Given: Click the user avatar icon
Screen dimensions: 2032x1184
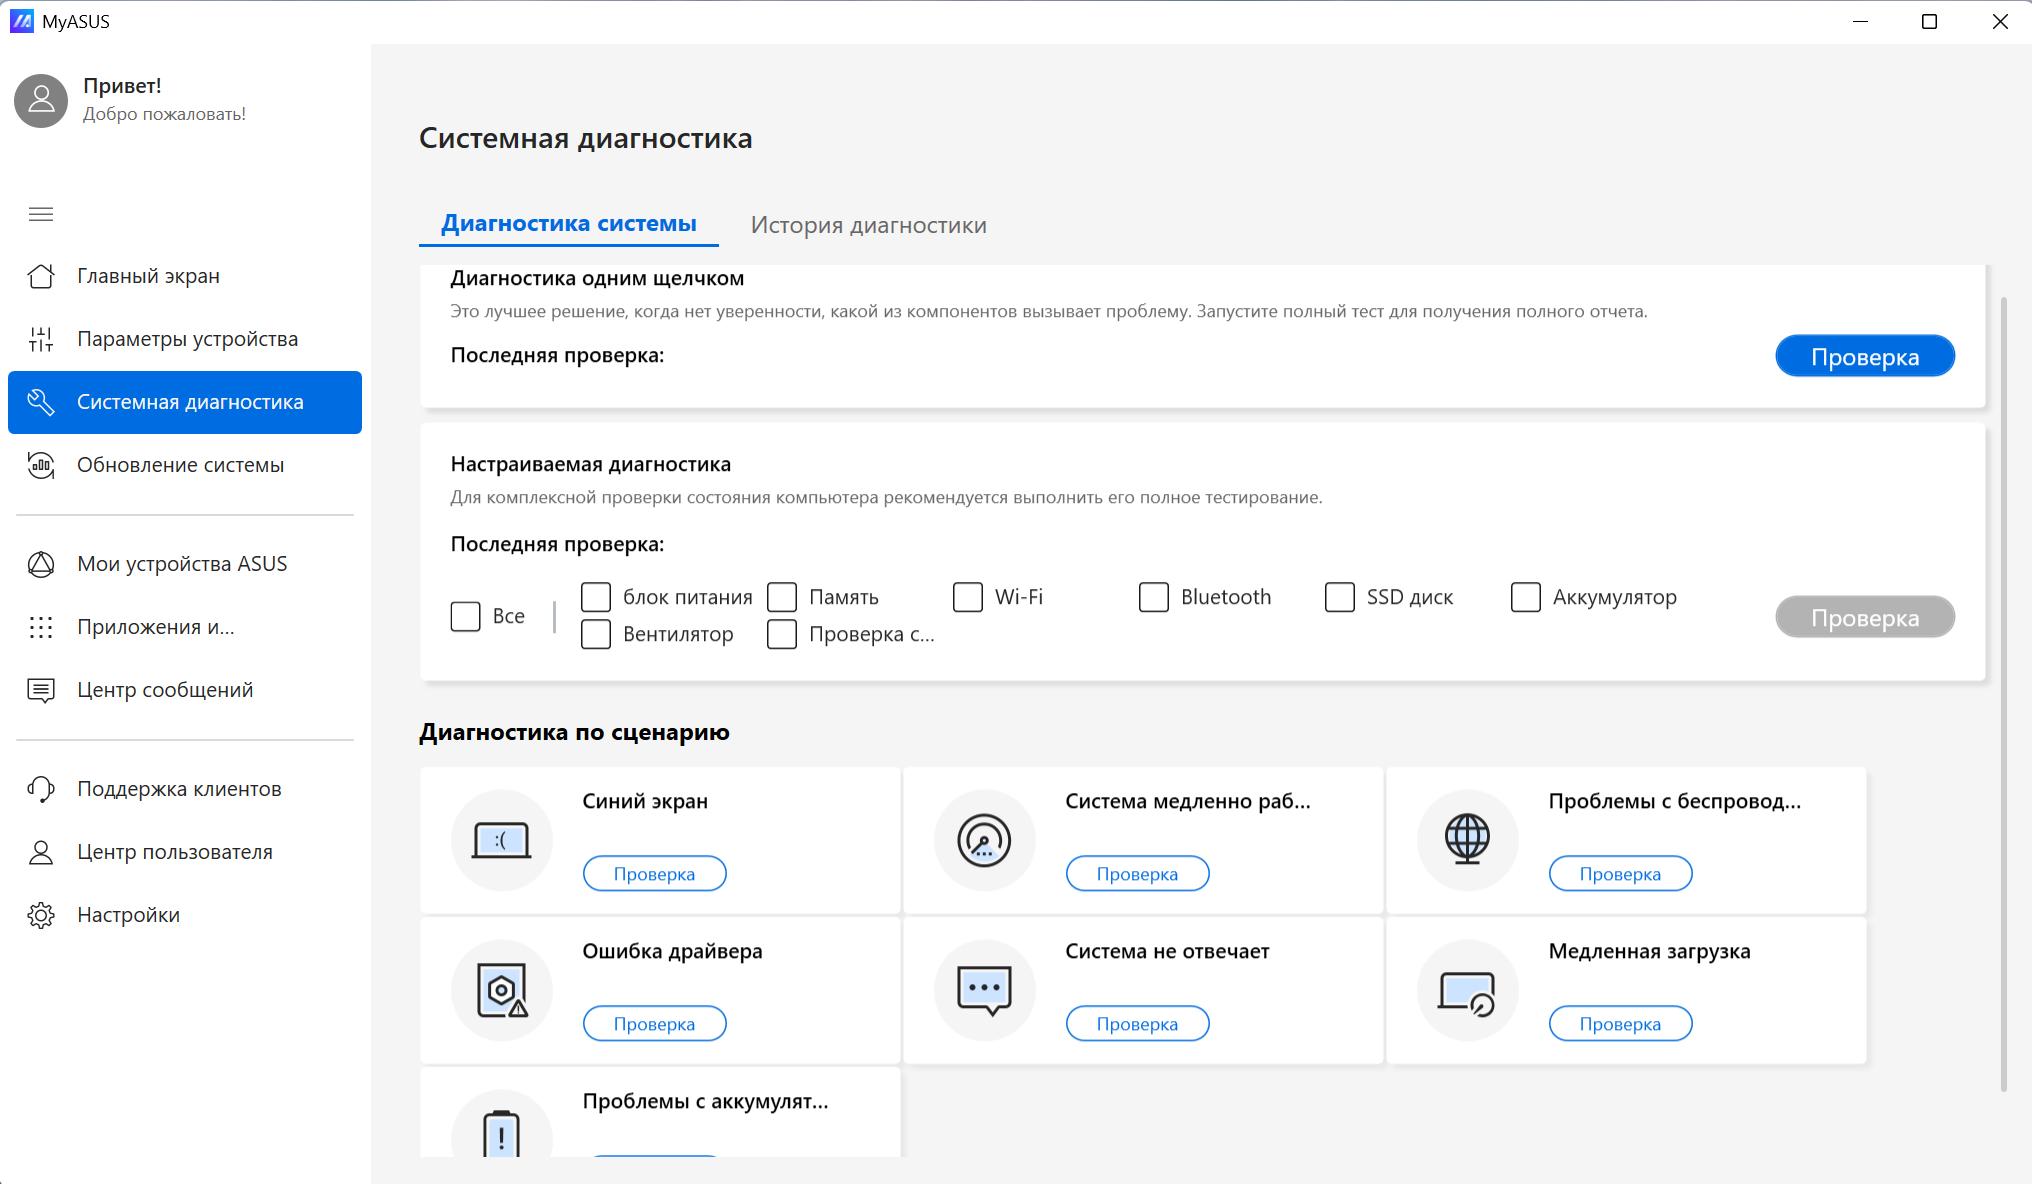Looking at the screenshot, I should pos(41,100).
